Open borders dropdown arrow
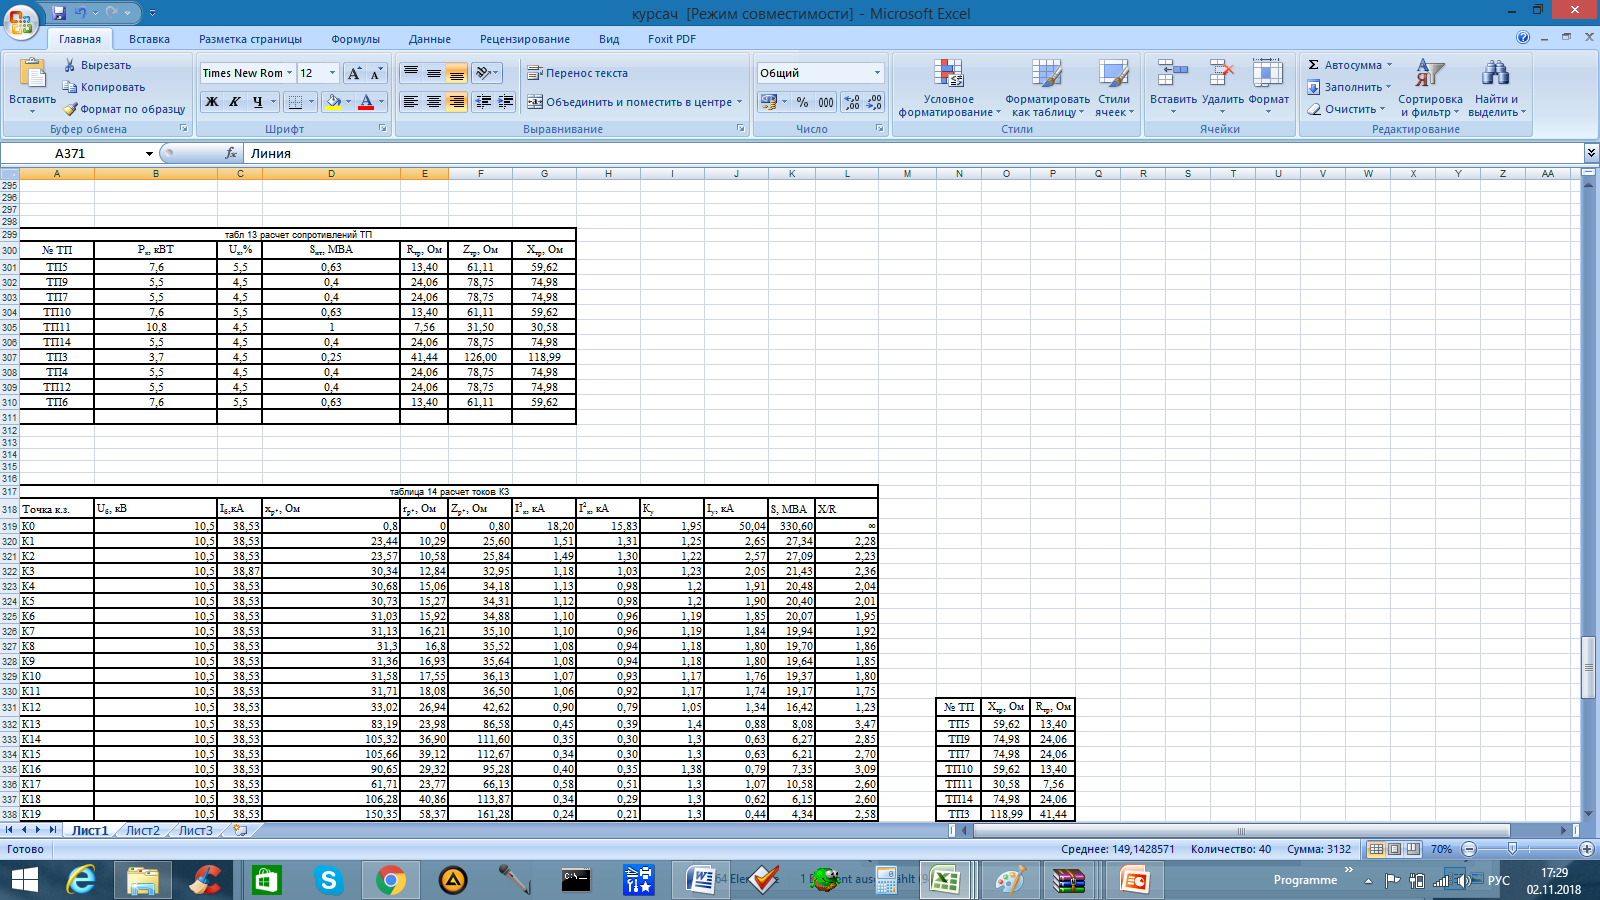The image size is (1600, 900). [311, 102]
